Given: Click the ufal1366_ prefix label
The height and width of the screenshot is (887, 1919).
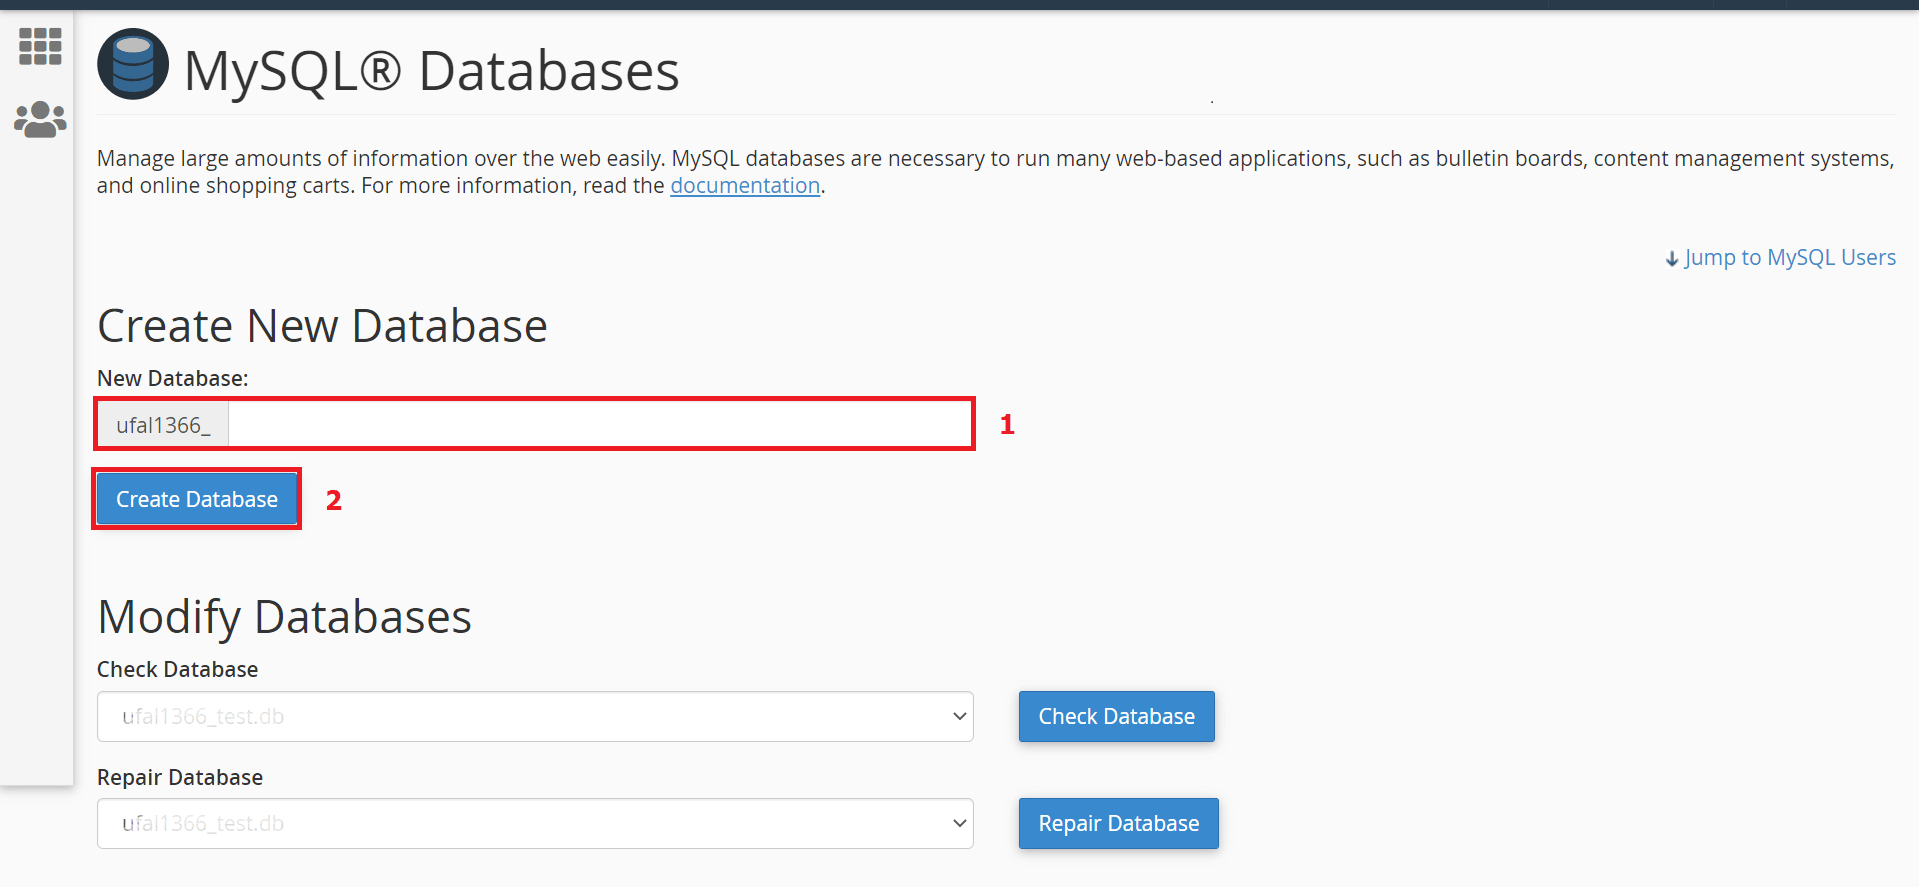Looking at the screenshot, I should point(163,425).
